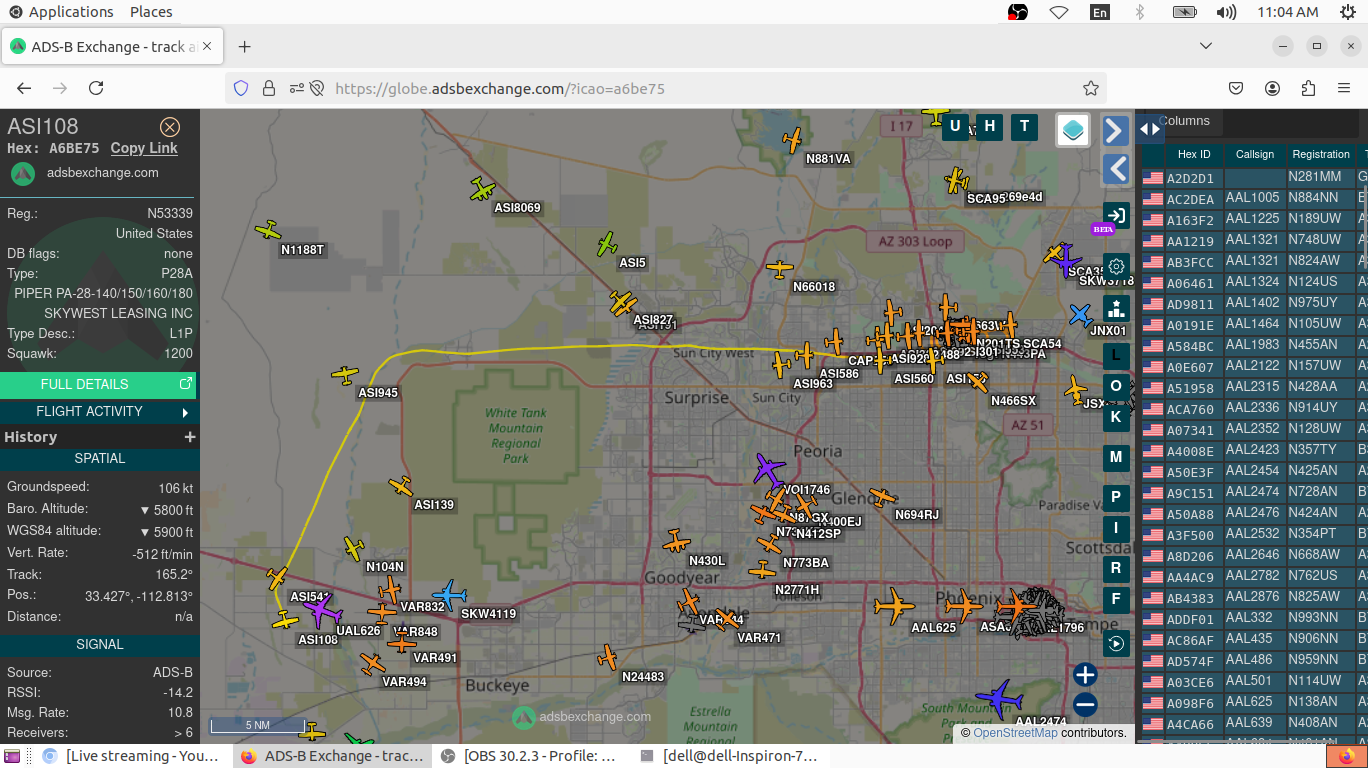Select the ASI8069 aircraft on the map
The image size is (1368, 768).
pos(482,189)
